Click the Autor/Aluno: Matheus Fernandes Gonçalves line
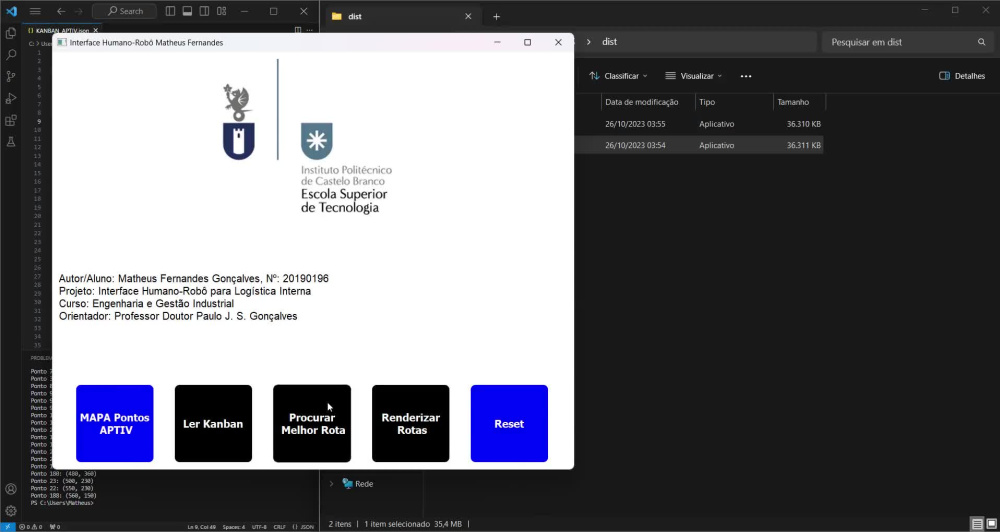This screenshot has width=1000, height=532. click(x=194, y=279)
